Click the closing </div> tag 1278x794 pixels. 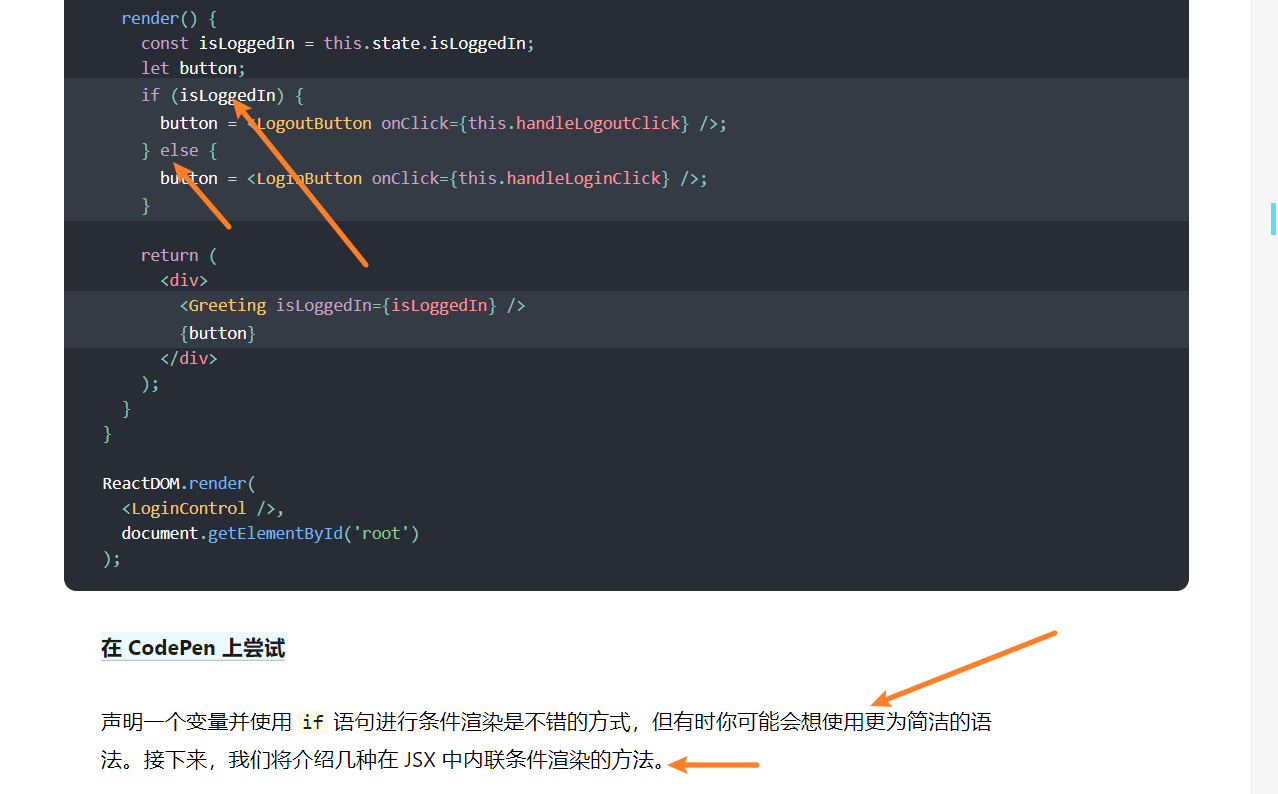tap(189, 357)
